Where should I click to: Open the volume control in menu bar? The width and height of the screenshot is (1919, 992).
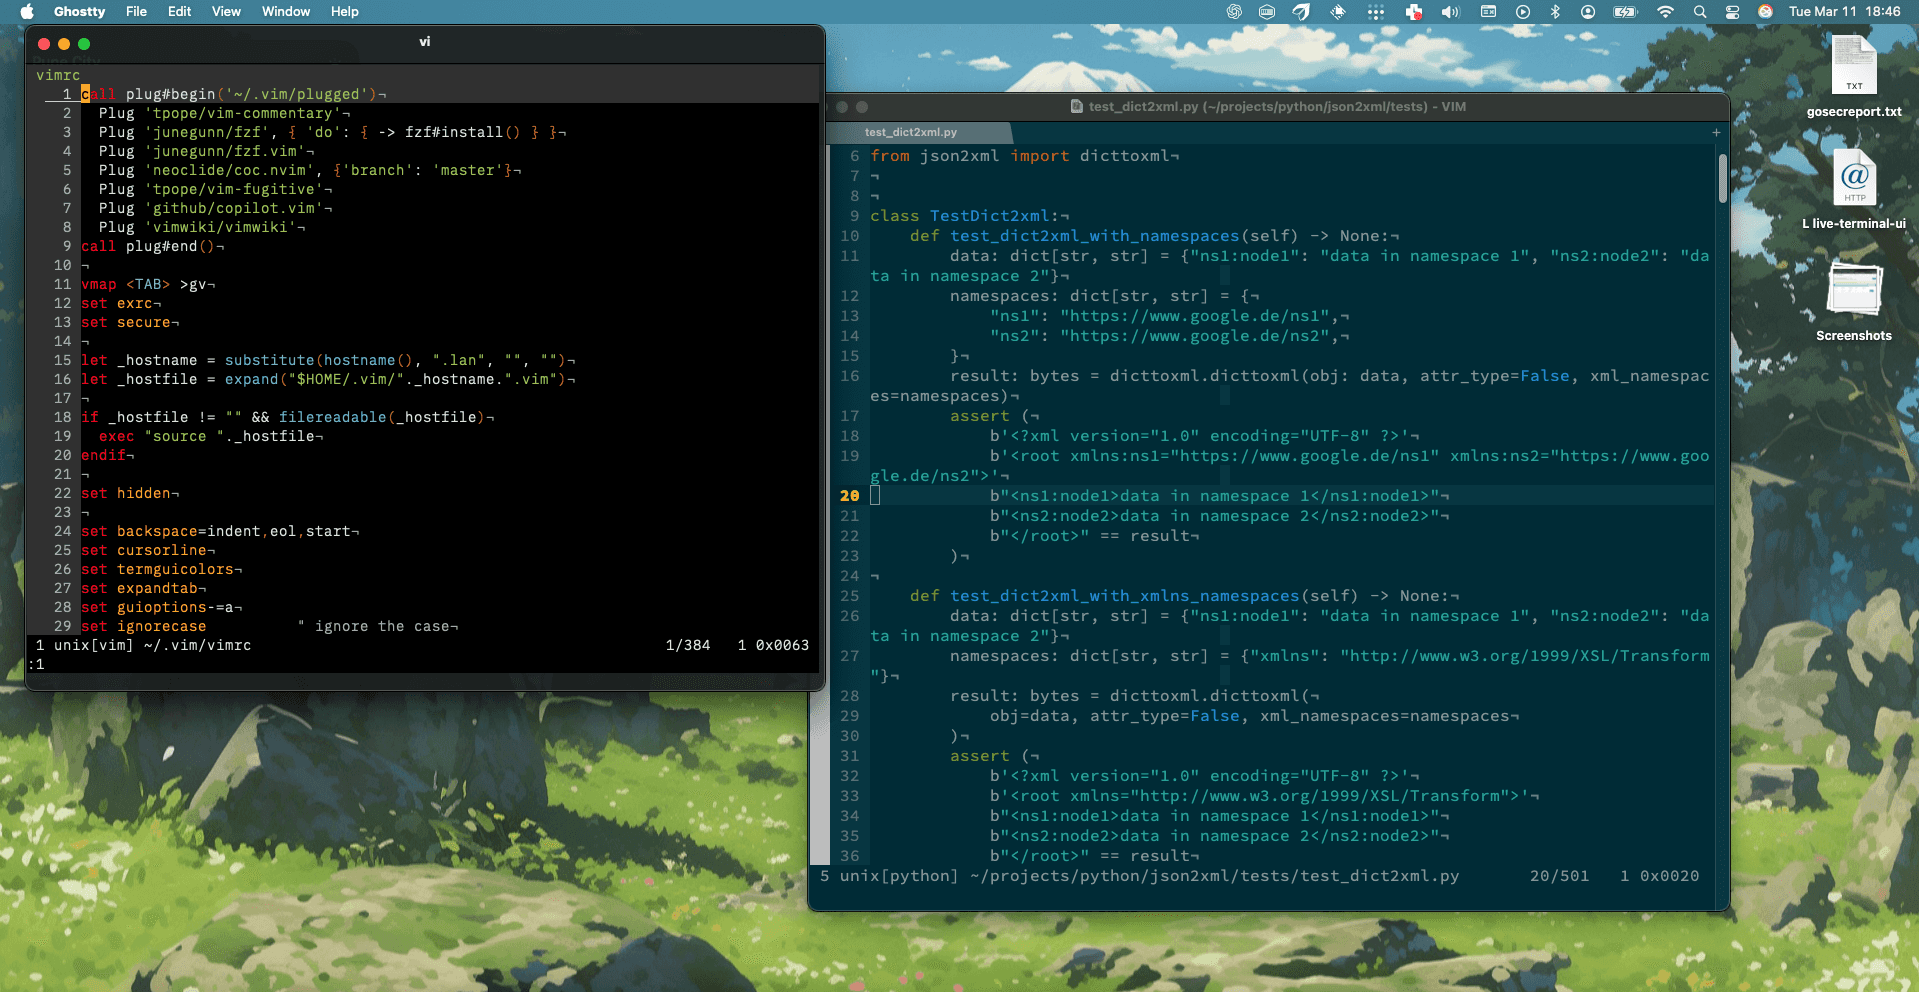tap(1450, 12)
